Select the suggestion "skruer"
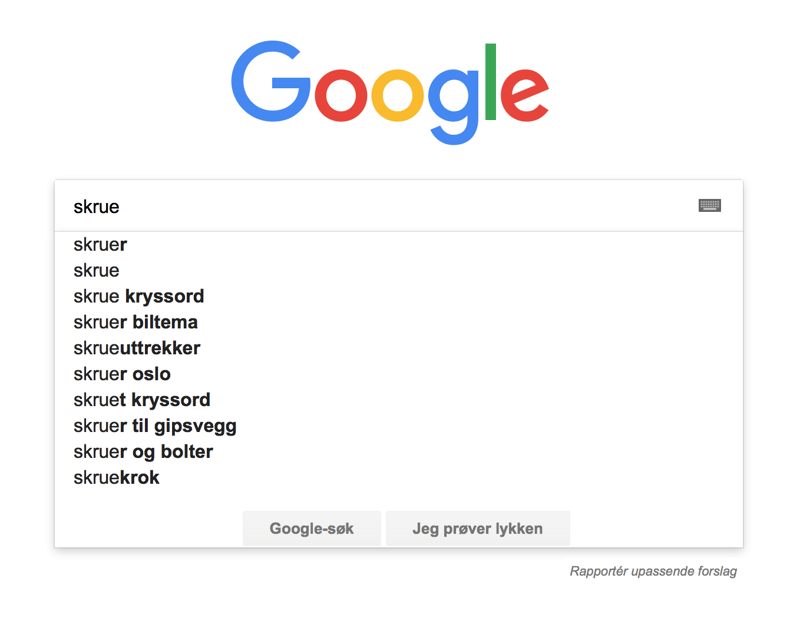This screenshot has height=618, width=800. click(100, 244)
